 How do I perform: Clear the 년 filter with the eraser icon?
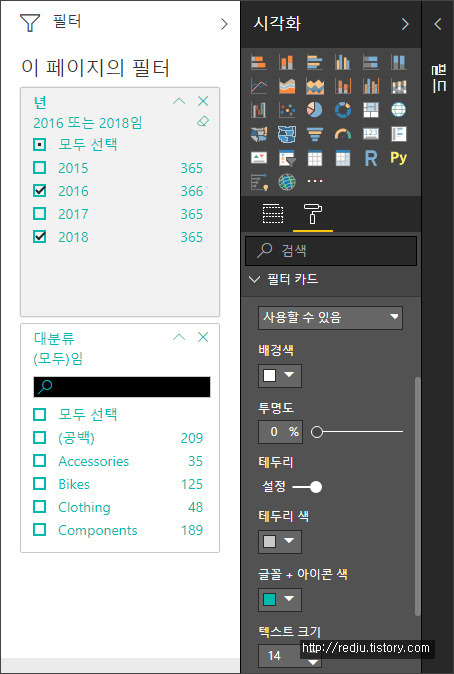pyautogui.click(x=202, y=122)
